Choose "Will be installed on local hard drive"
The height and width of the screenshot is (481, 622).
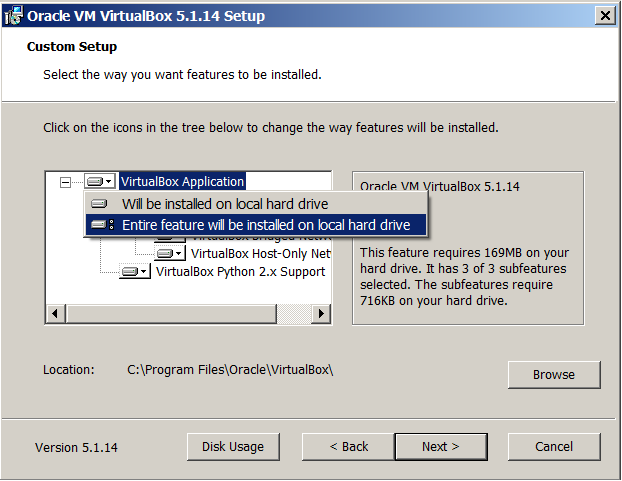[256, 204]
